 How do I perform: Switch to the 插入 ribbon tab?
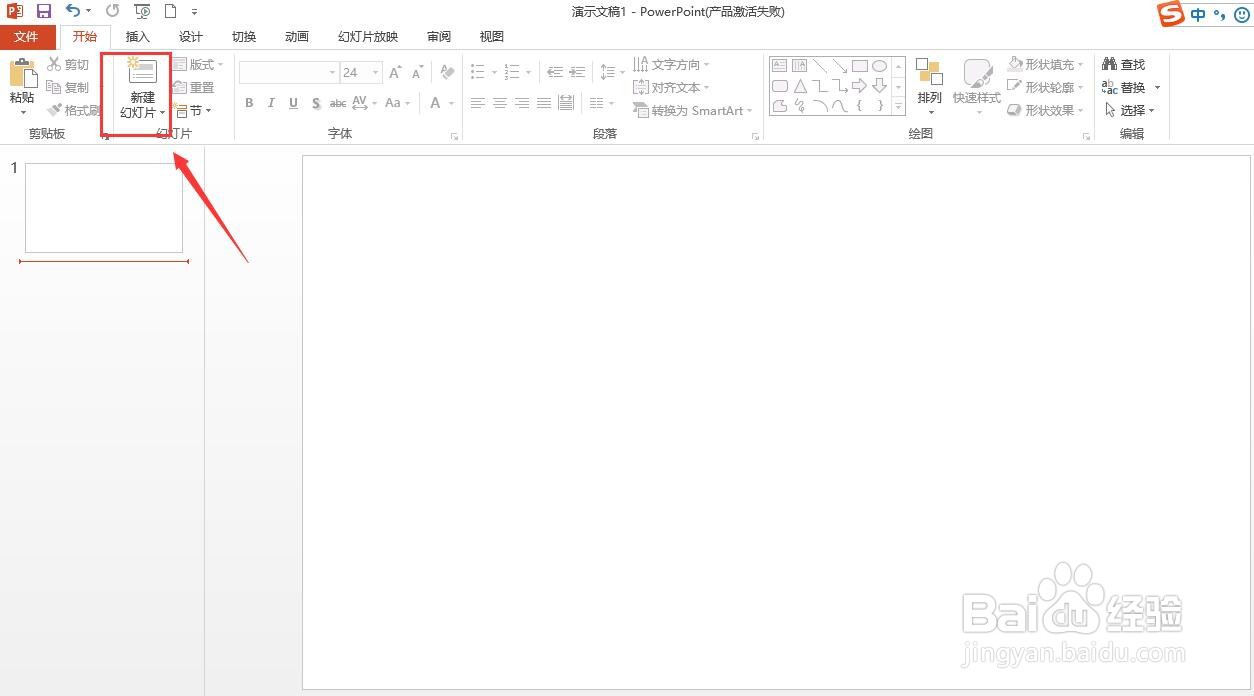click(x=137, y=36)
